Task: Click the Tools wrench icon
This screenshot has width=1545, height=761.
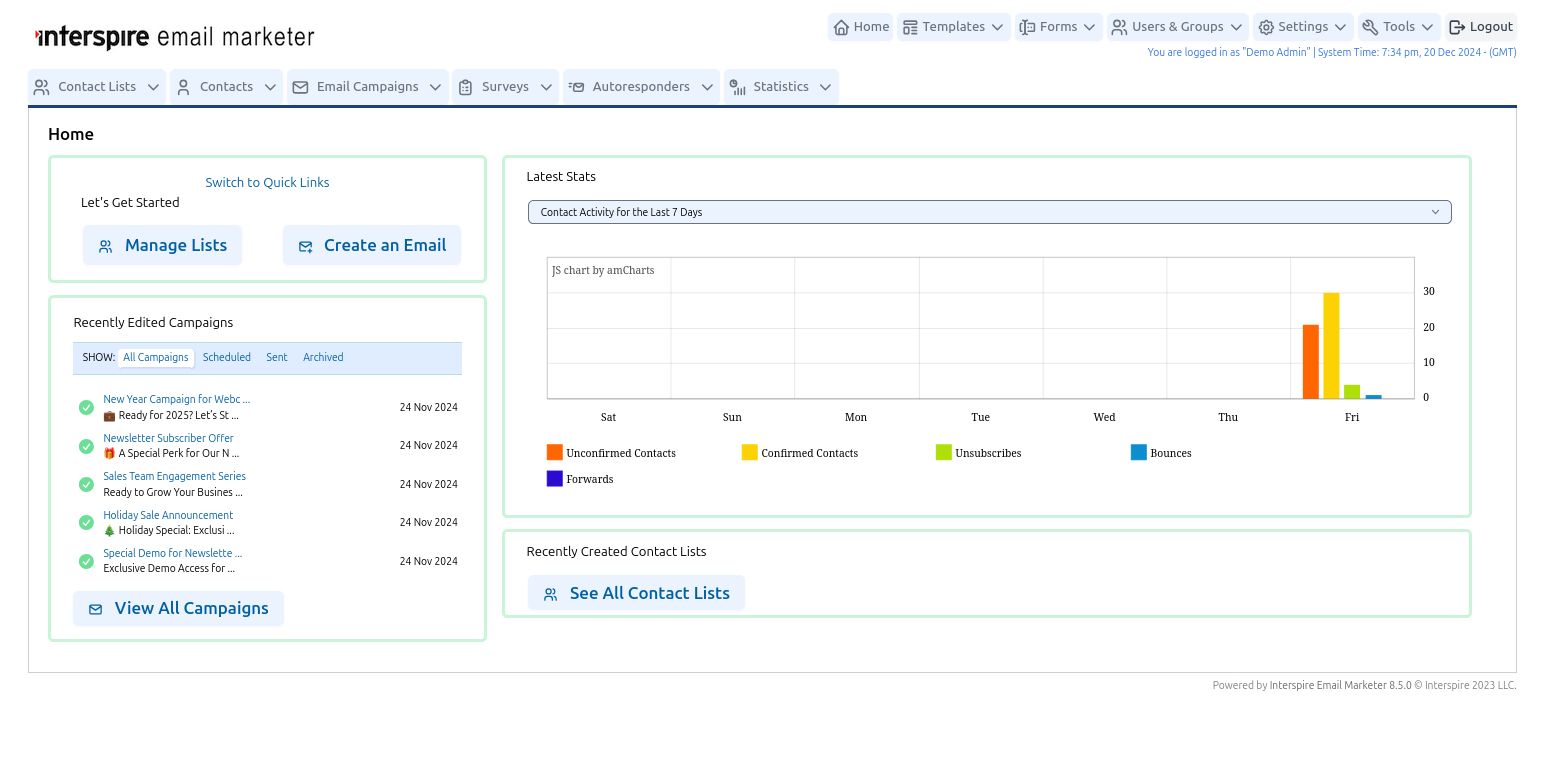Action: (1370, 27)
